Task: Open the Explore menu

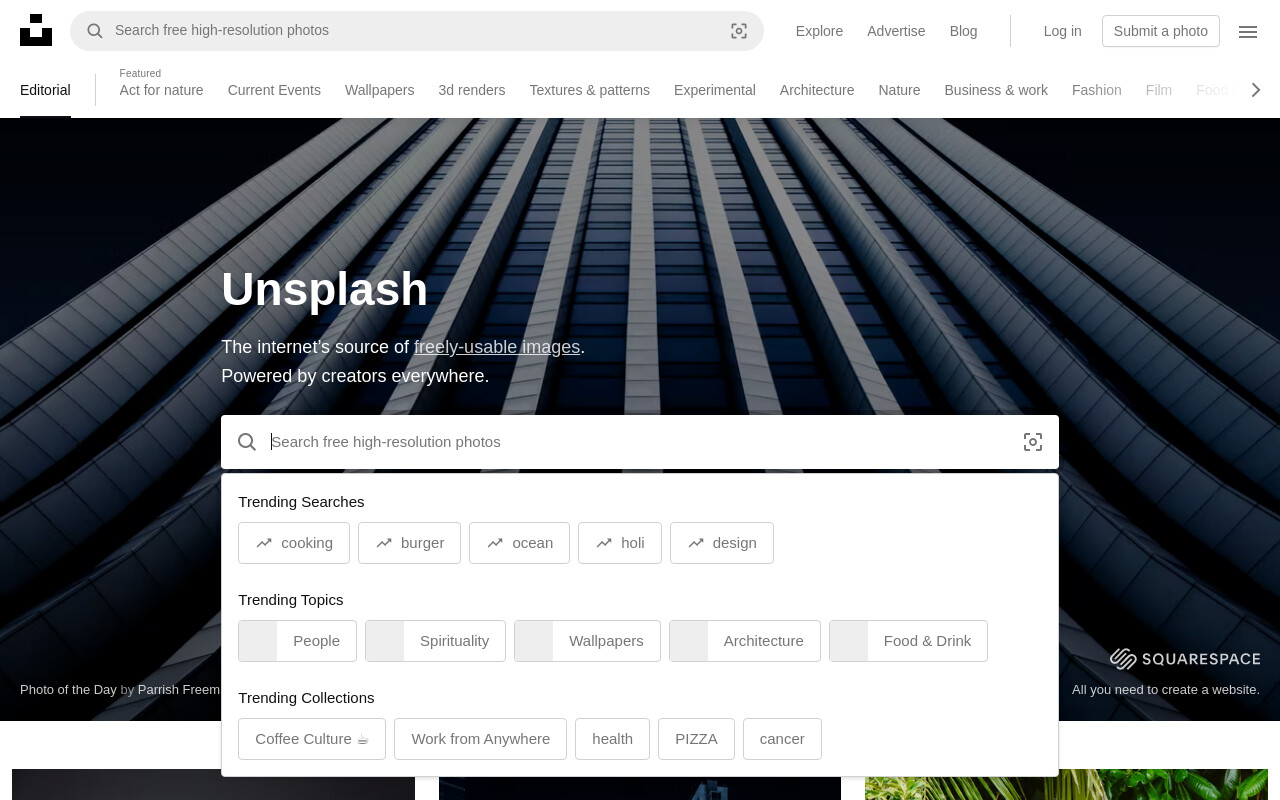Action: (x=819, y=31)
